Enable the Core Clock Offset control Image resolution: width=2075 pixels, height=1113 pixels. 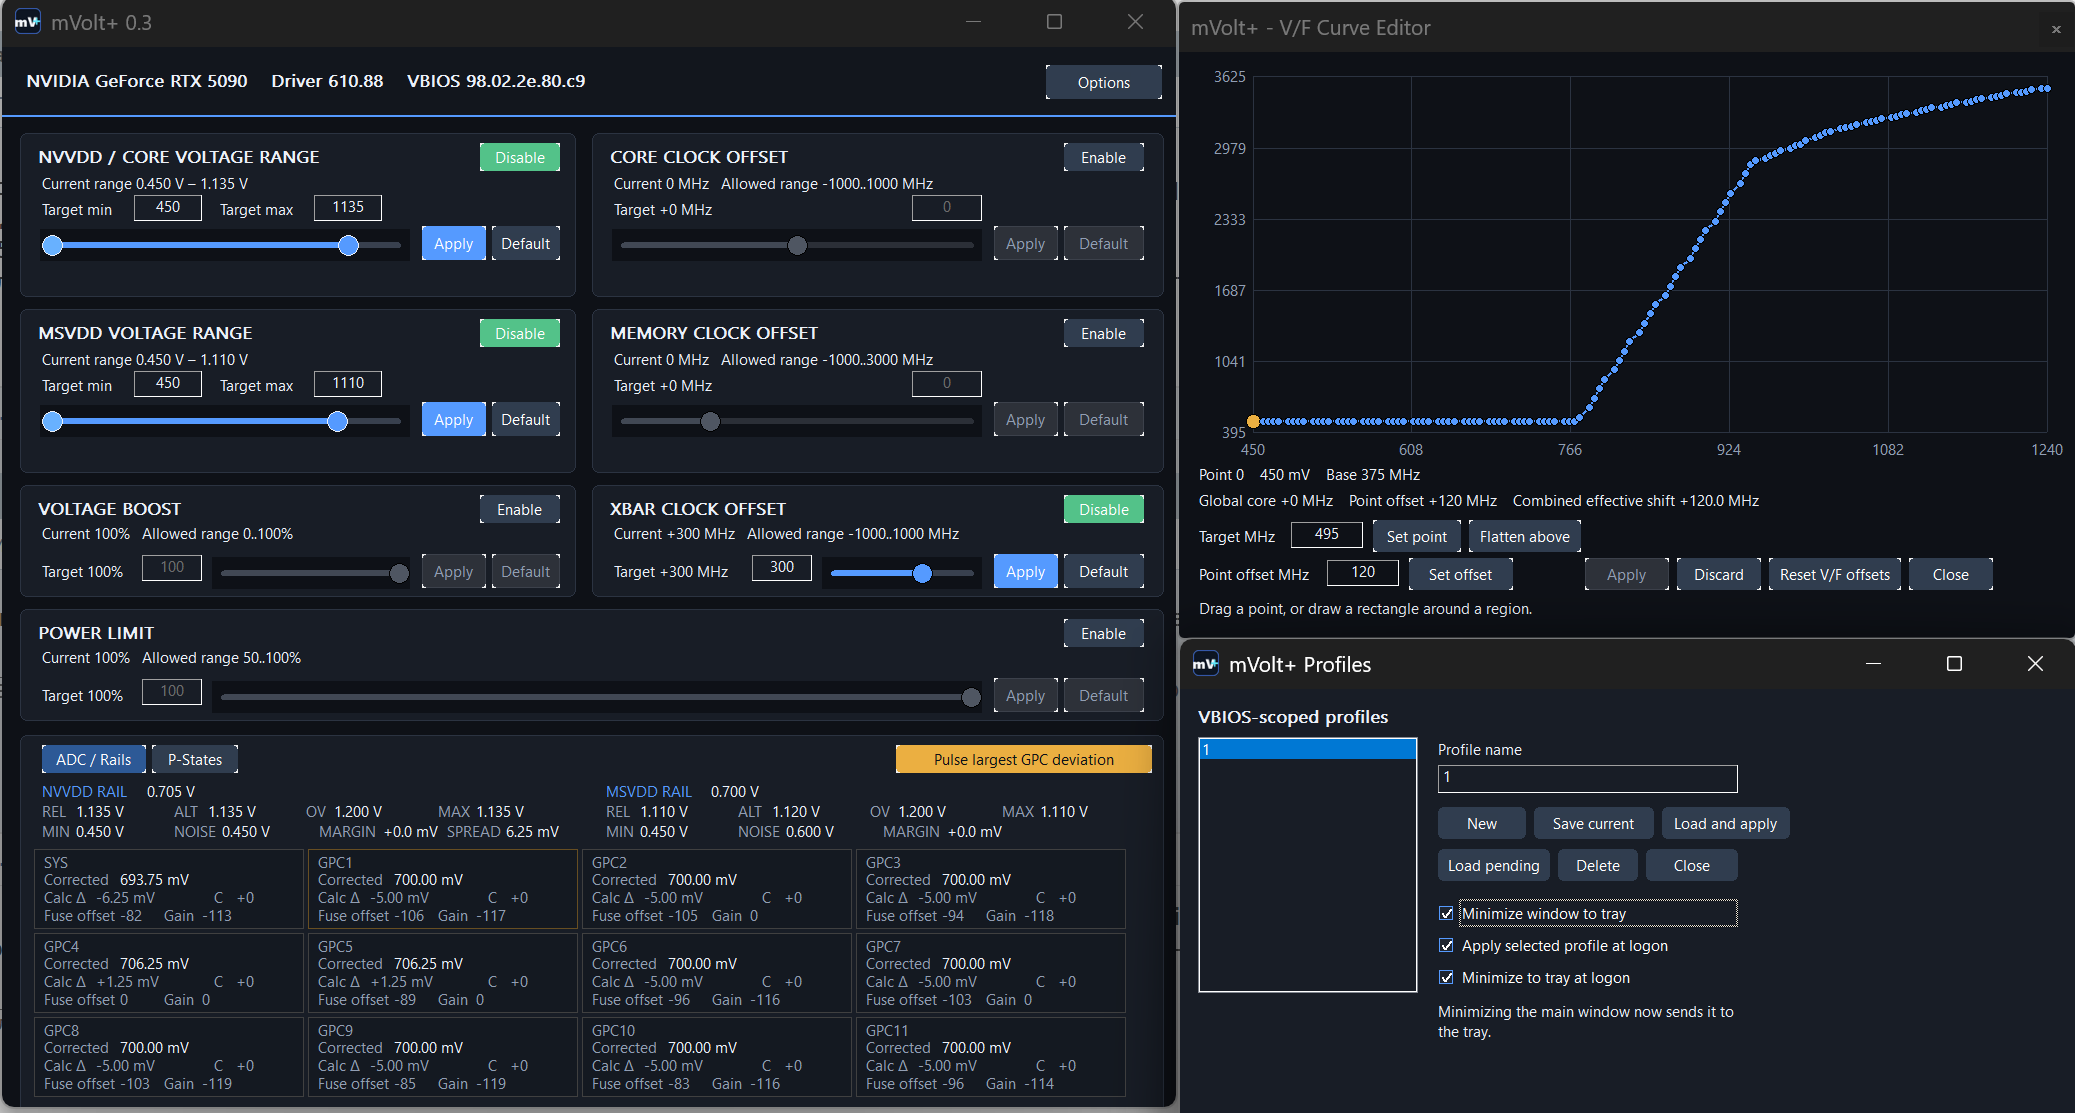1103,157
